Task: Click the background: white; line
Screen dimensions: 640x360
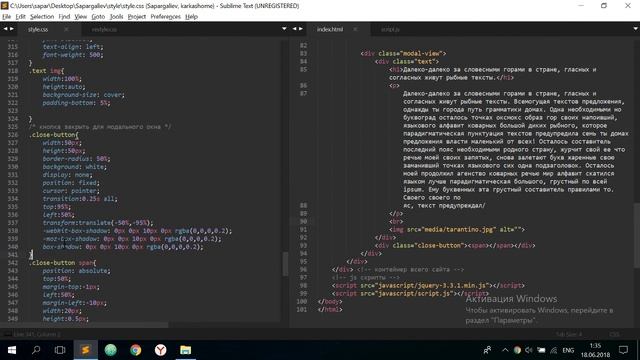Action: tap(75, 167)
